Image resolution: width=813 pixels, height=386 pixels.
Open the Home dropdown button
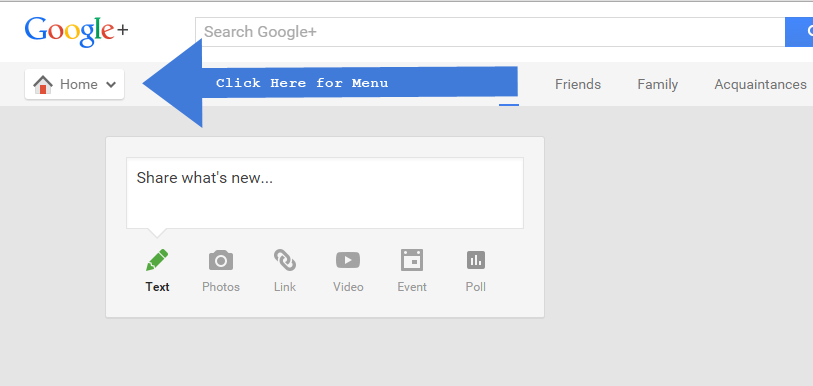point(74,84)
